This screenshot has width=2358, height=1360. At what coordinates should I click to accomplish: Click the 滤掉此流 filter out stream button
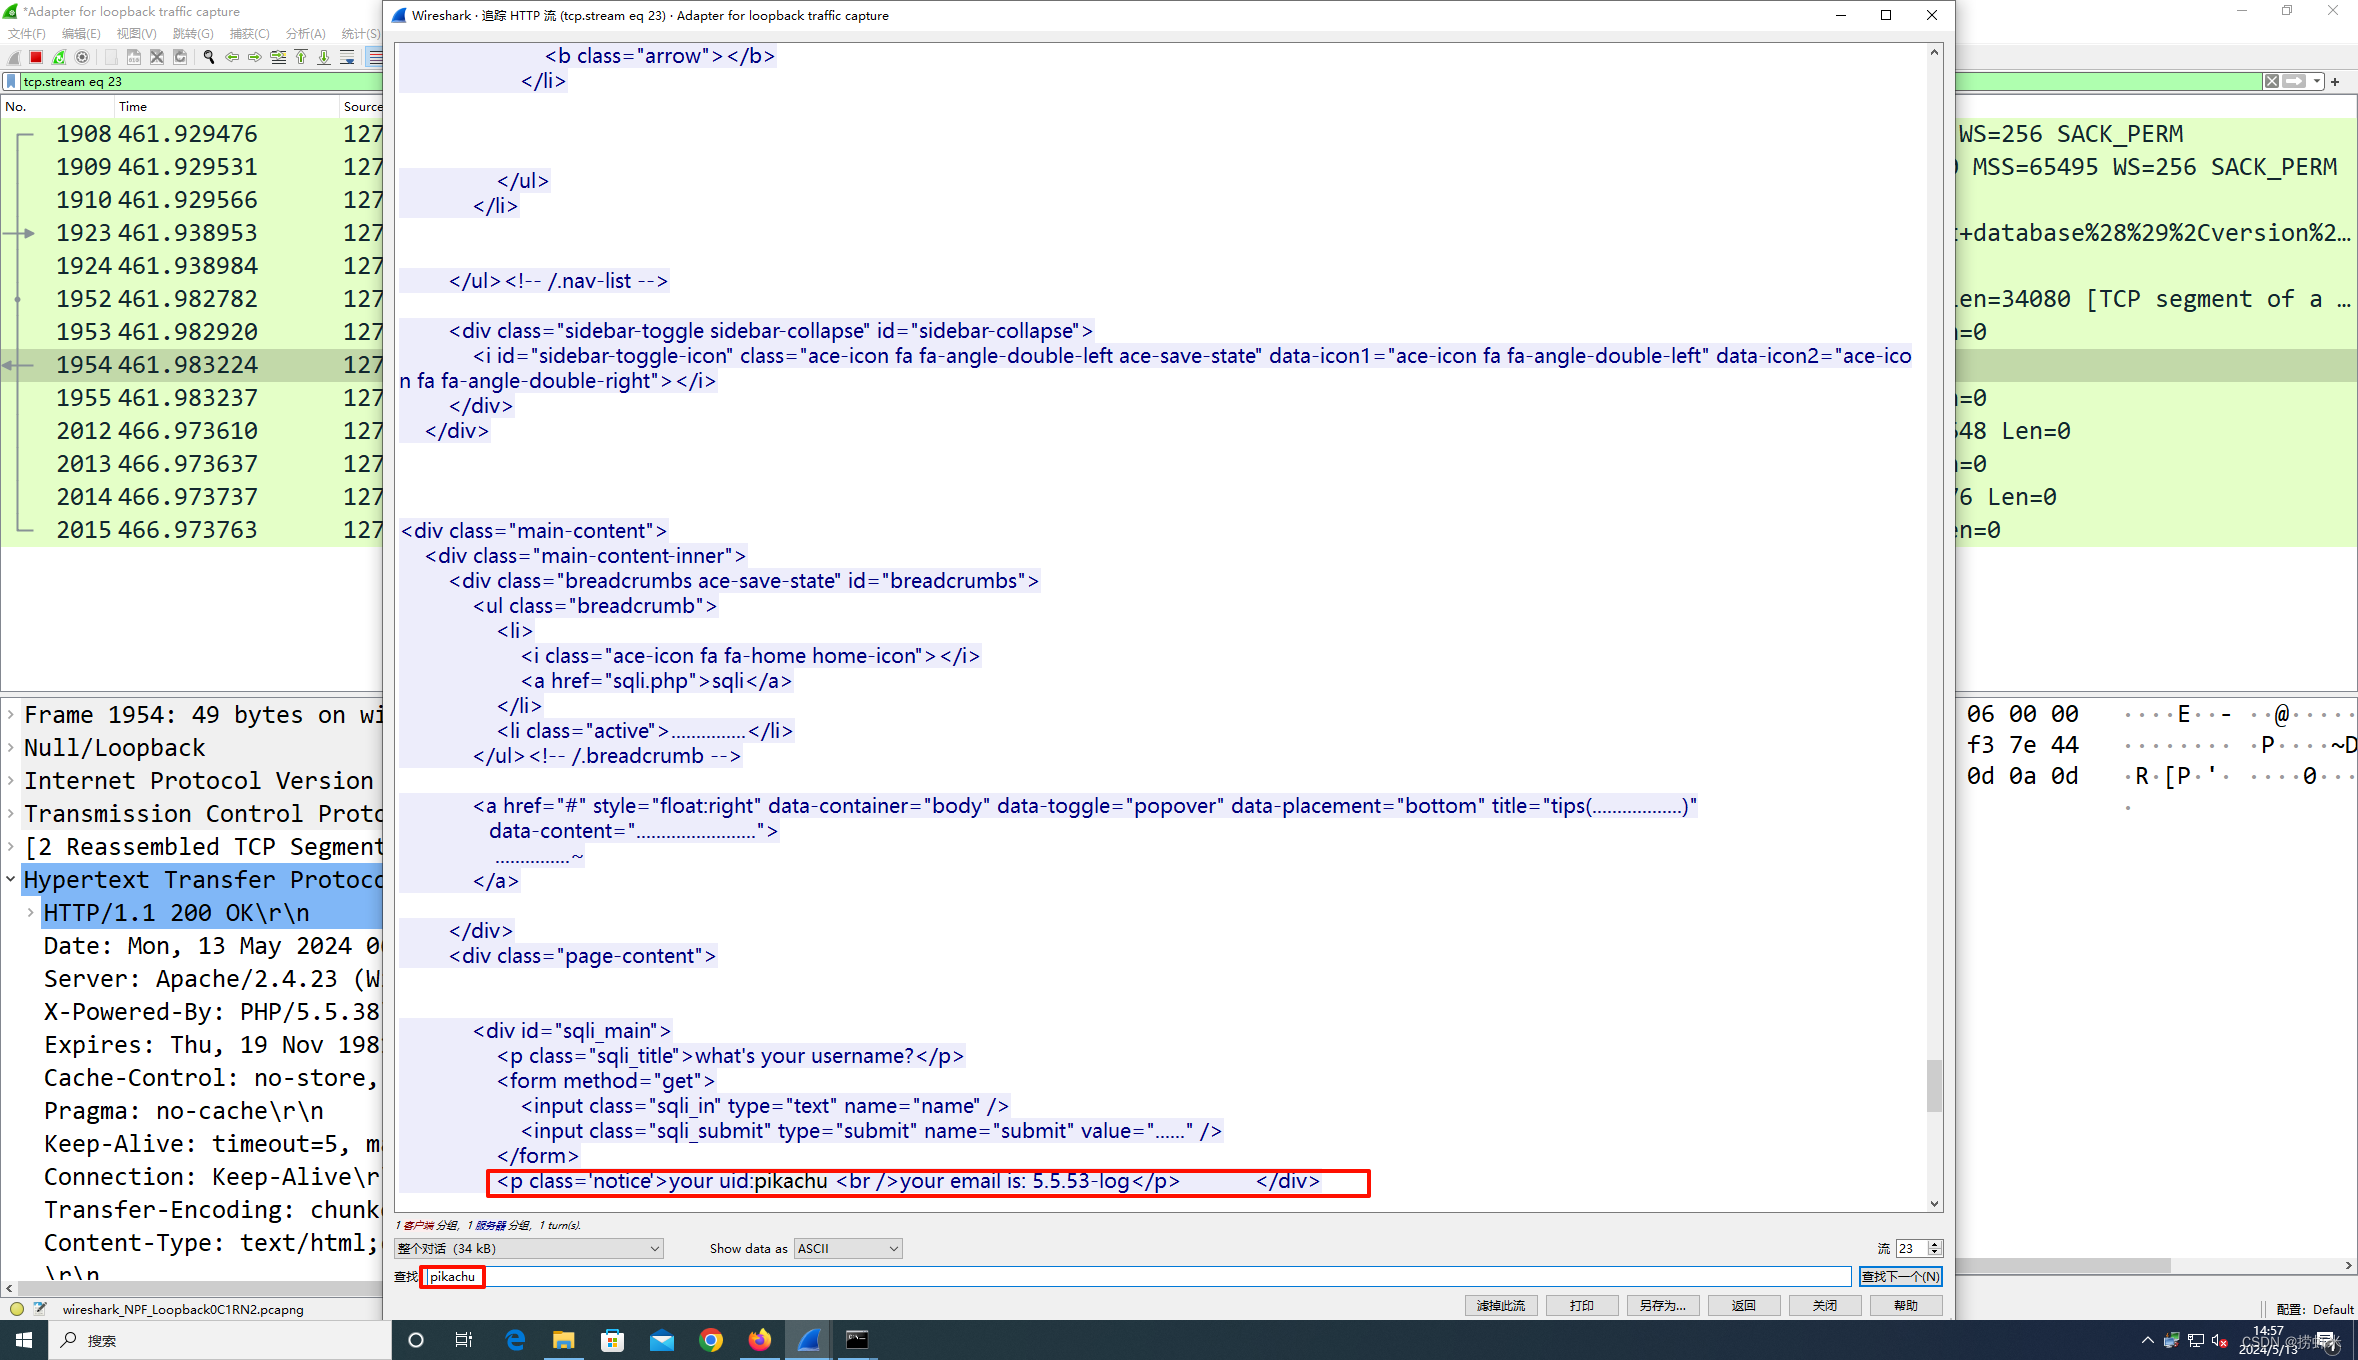click(1501, 1305)
